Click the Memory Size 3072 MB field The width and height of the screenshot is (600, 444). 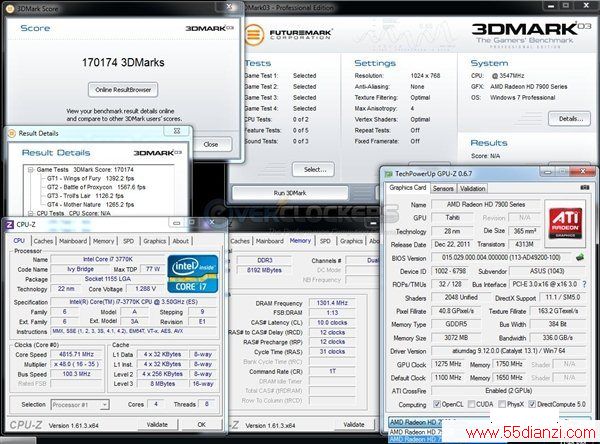[x=456, y=338]
